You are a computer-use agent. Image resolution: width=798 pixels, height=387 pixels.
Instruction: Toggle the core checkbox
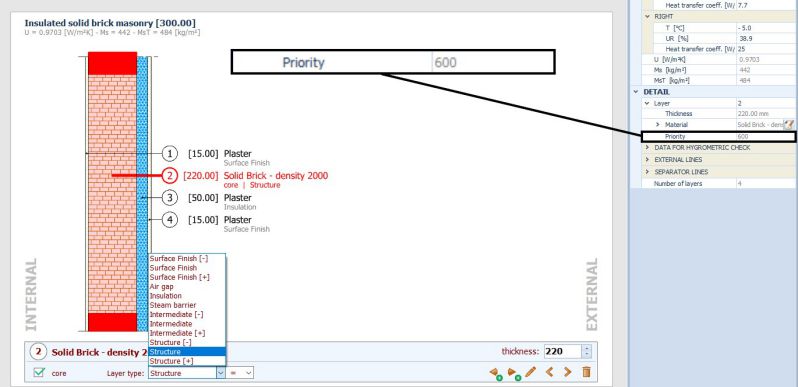39,373
